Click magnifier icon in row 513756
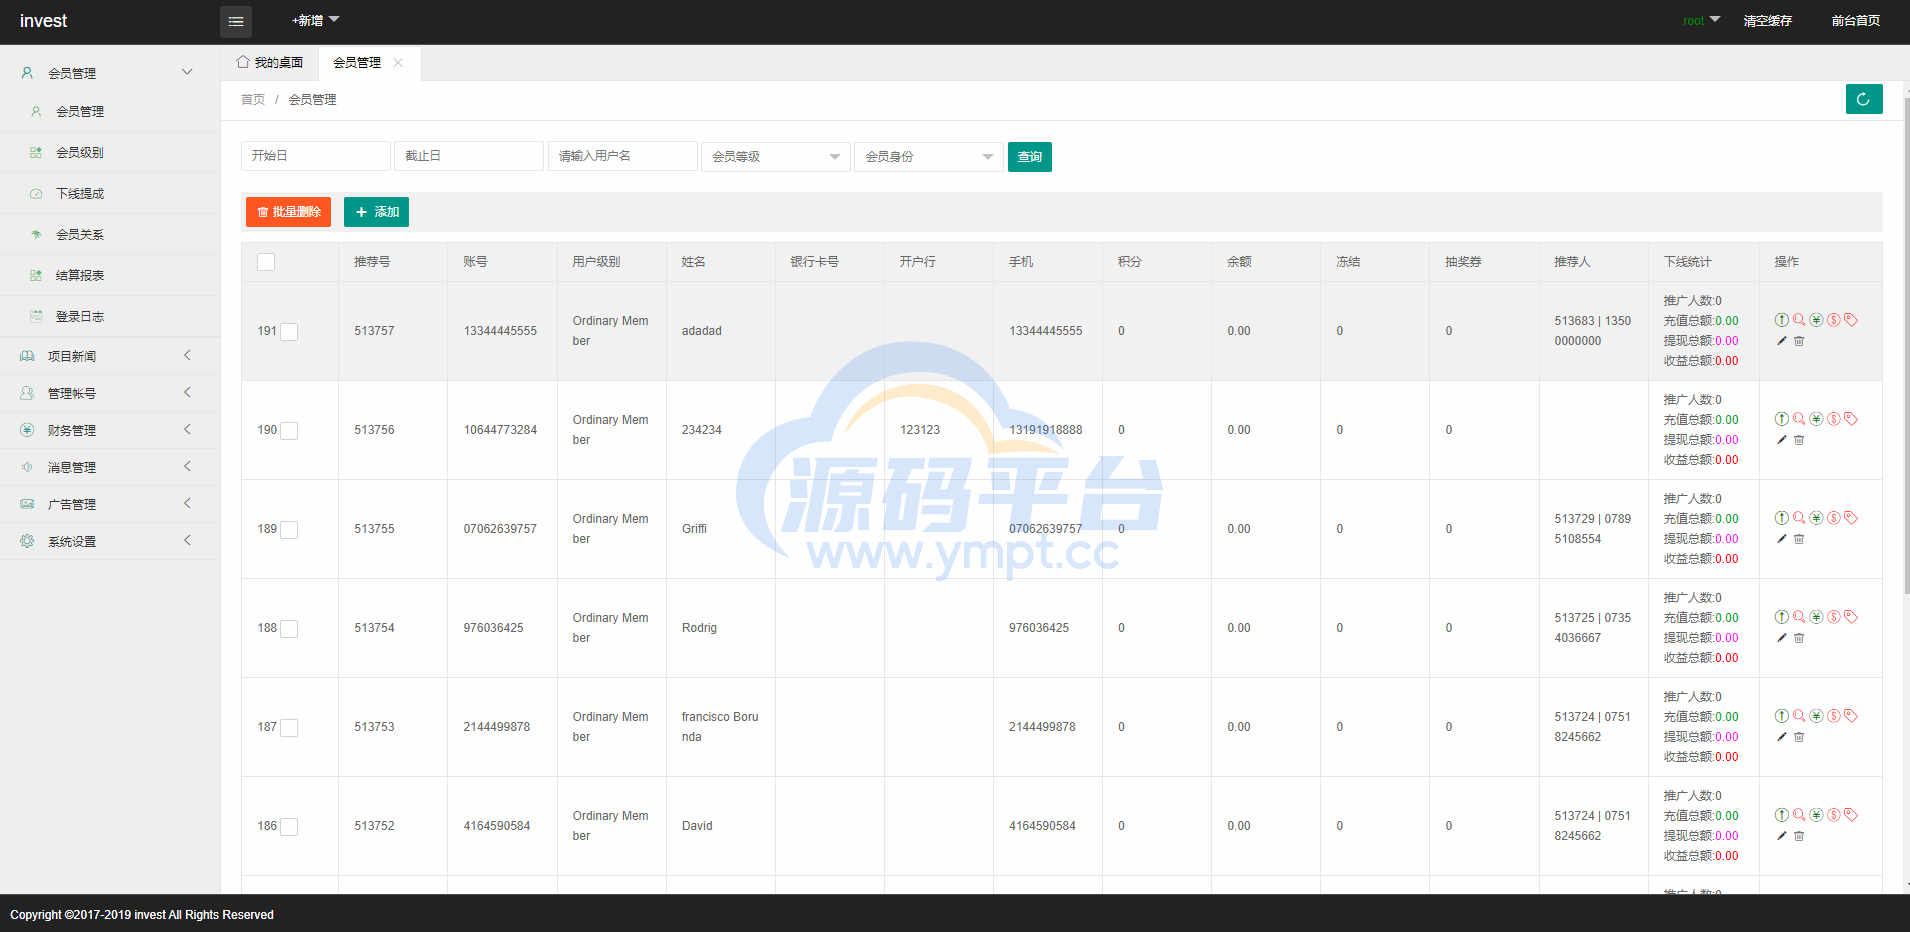1910x932 pixels. [x=1799, y=419]
